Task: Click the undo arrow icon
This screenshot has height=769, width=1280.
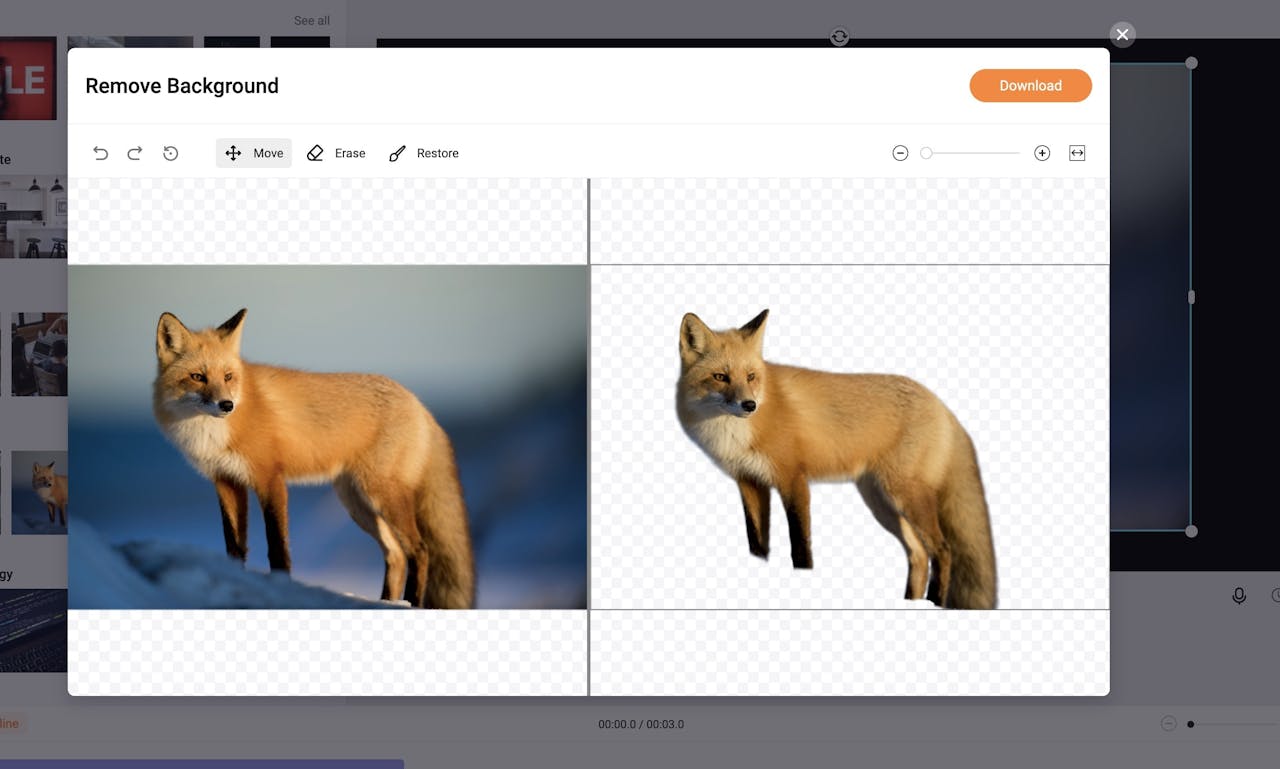Action: (100, 153)
